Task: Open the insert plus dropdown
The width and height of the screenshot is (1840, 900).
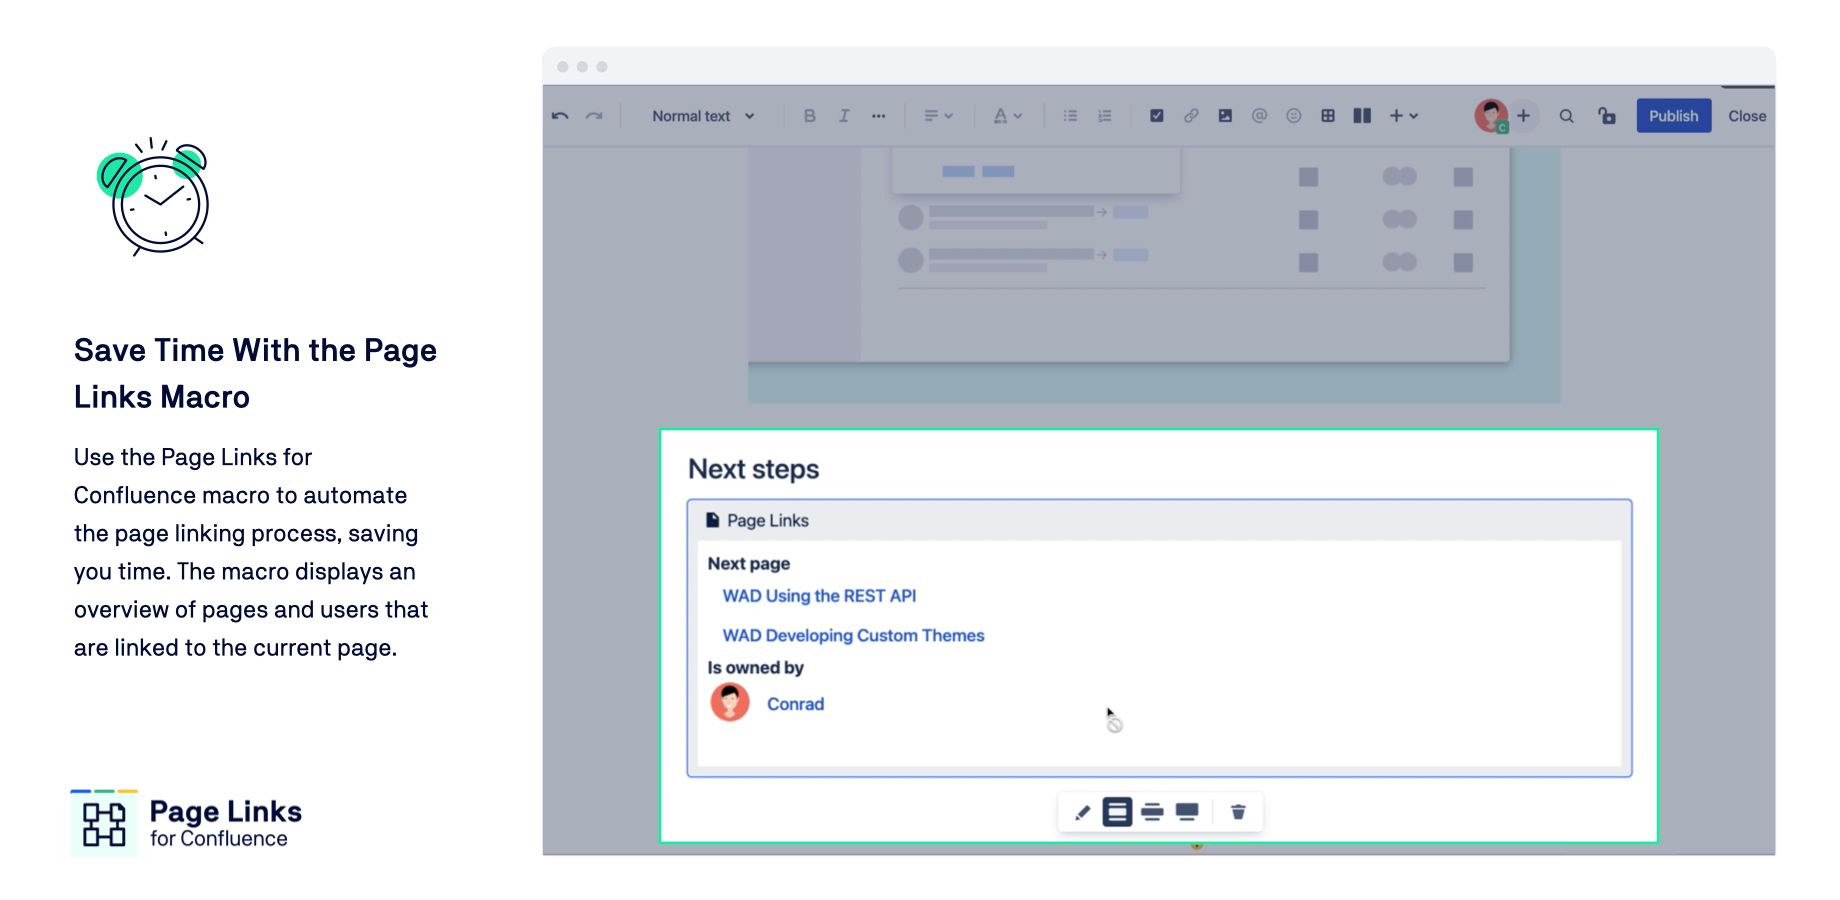Action: coord(1404,116)
